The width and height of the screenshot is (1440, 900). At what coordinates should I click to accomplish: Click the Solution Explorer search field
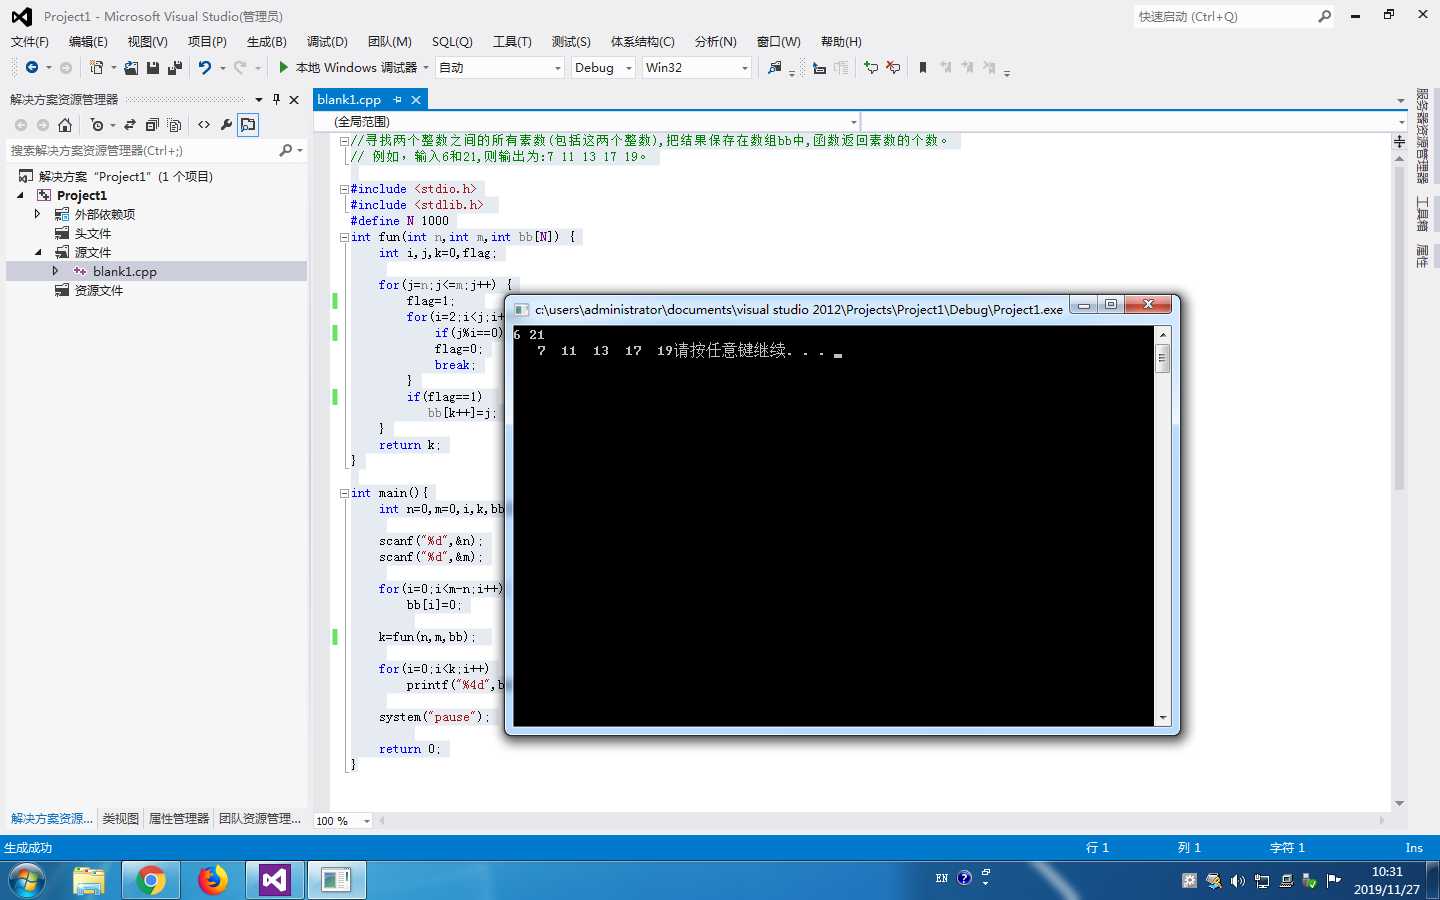(x=143, y=150)
